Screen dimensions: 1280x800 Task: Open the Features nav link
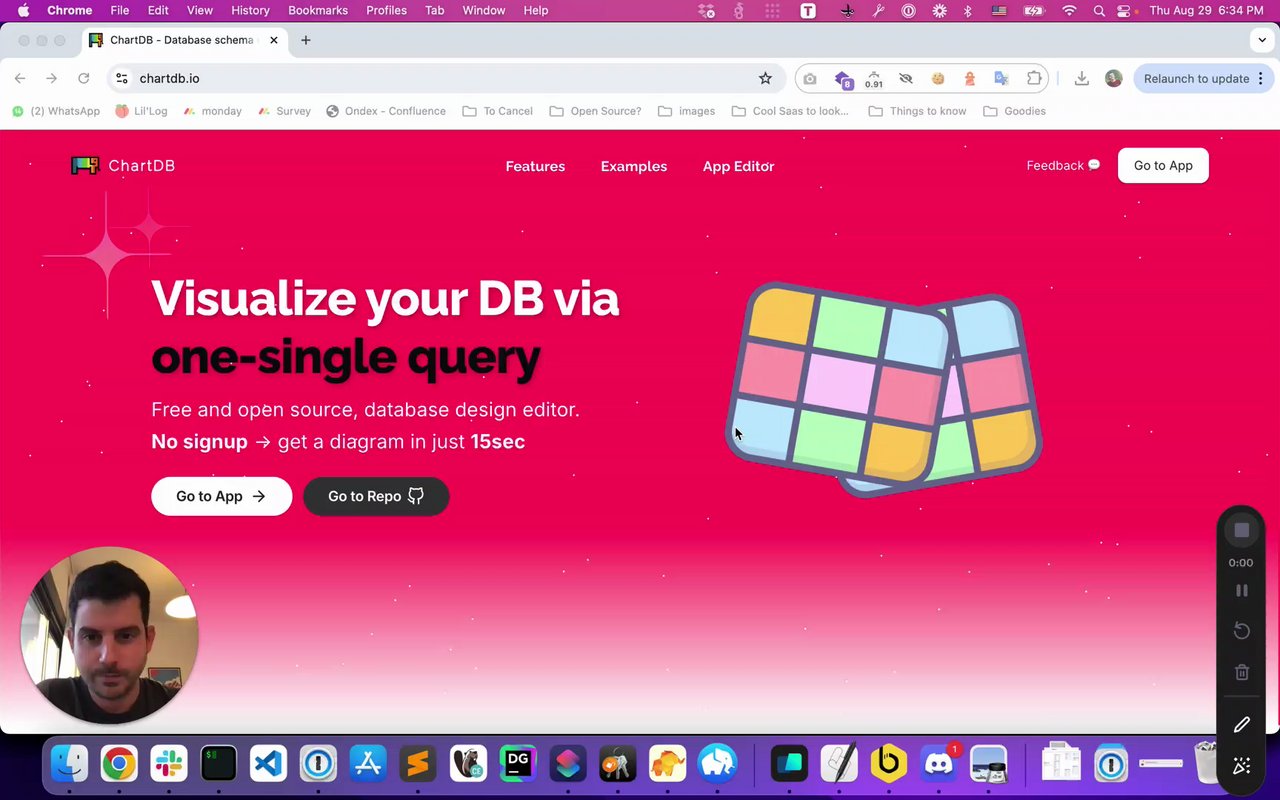coord(535,166)
